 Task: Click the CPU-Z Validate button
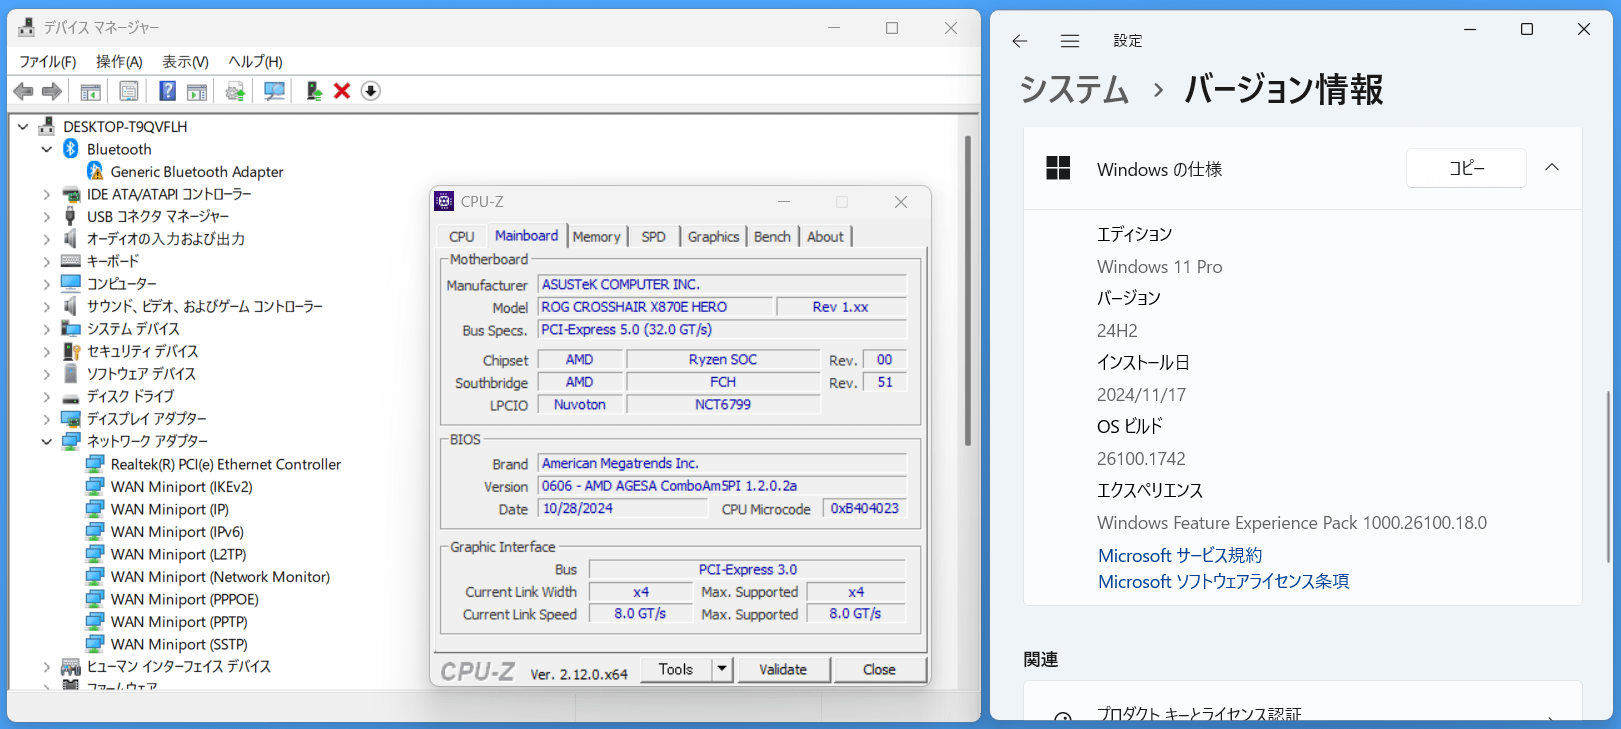[x=783, y=669]
